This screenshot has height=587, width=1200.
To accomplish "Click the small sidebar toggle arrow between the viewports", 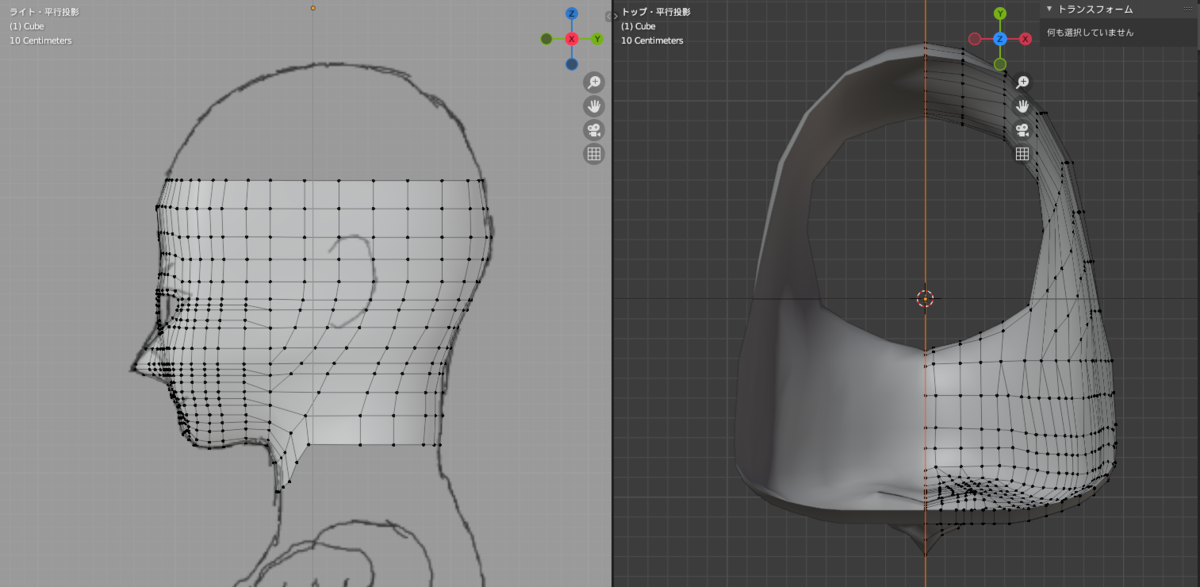I will [611, 16].
